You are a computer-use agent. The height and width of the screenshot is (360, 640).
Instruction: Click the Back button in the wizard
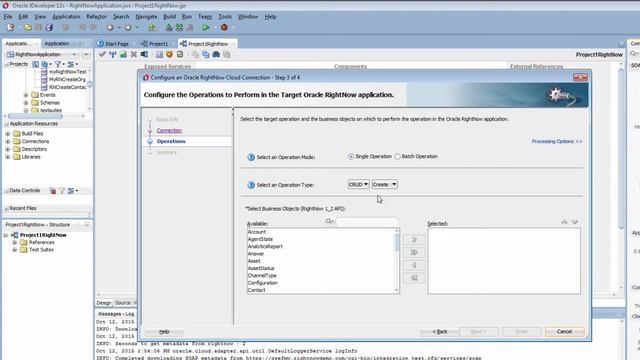(440, 332)
